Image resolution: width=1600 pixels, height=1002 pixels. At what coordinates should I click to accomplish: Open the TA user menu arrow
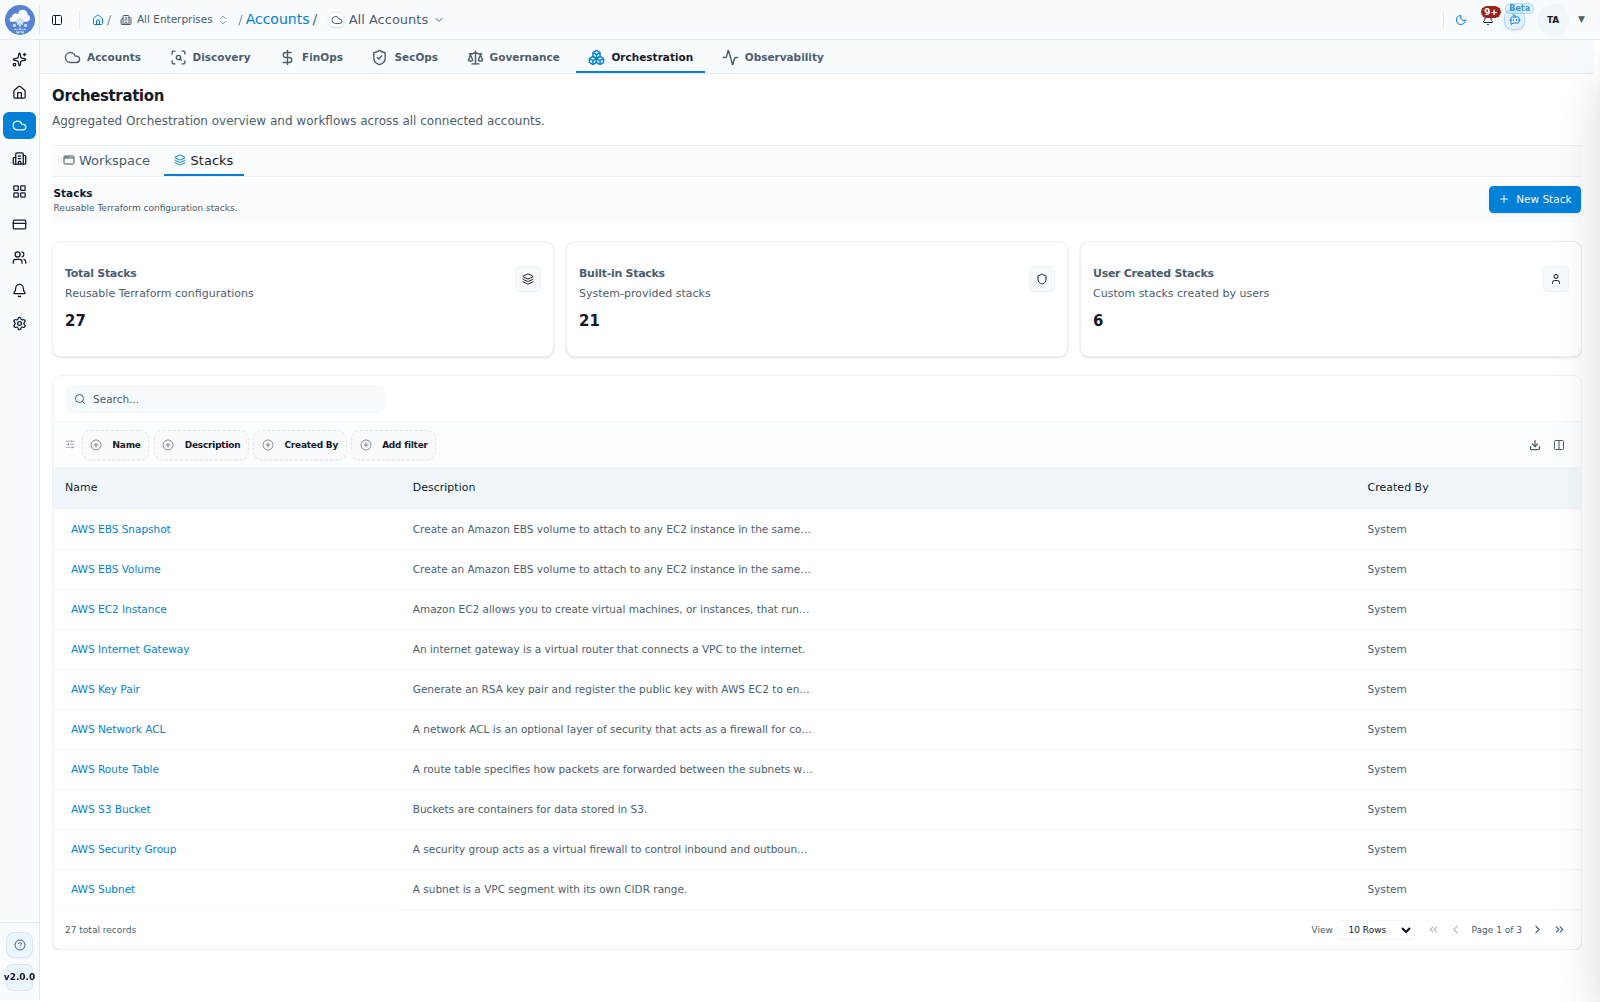pos(1581,20)
